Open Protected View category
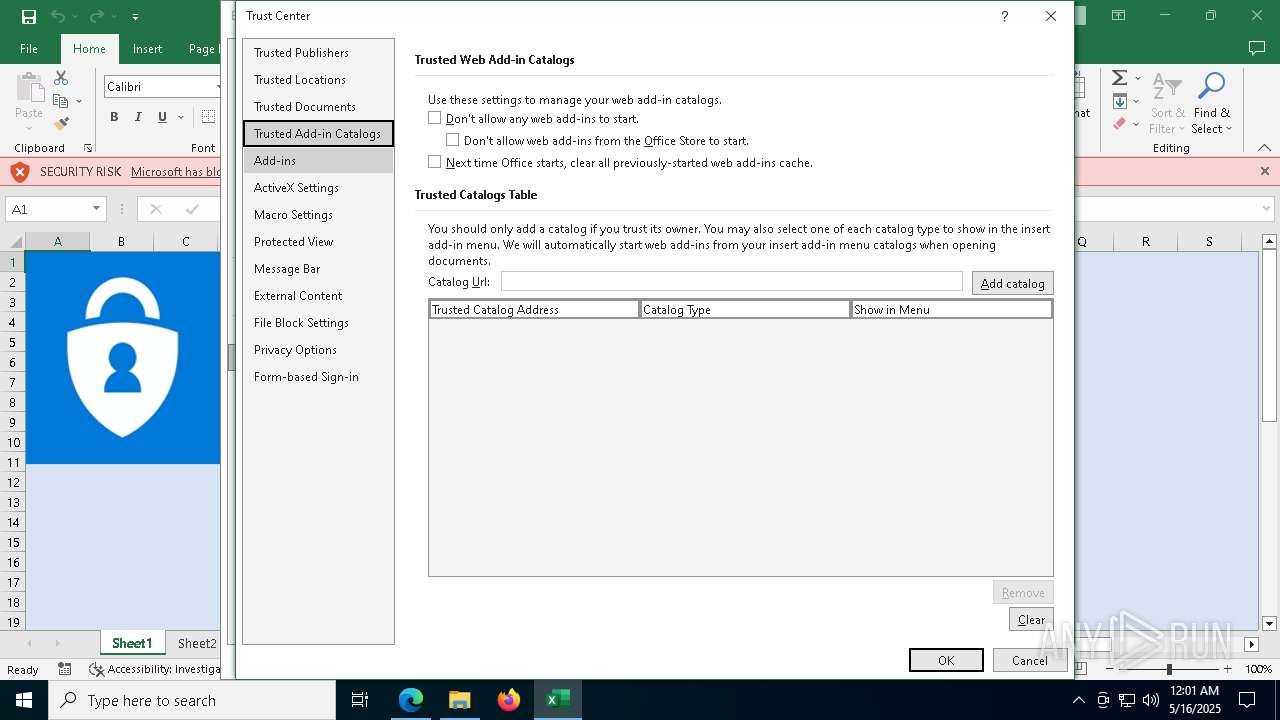Viewport: 1280px width, 720px height. (318, 241)
